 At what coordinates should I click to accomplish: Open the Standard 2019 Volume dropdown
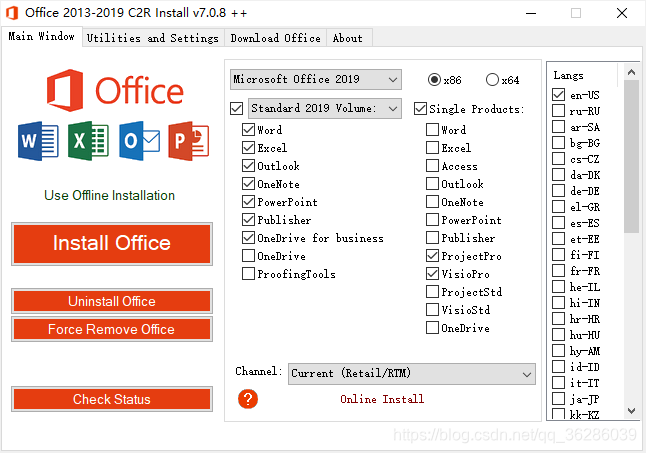point(325,108)
